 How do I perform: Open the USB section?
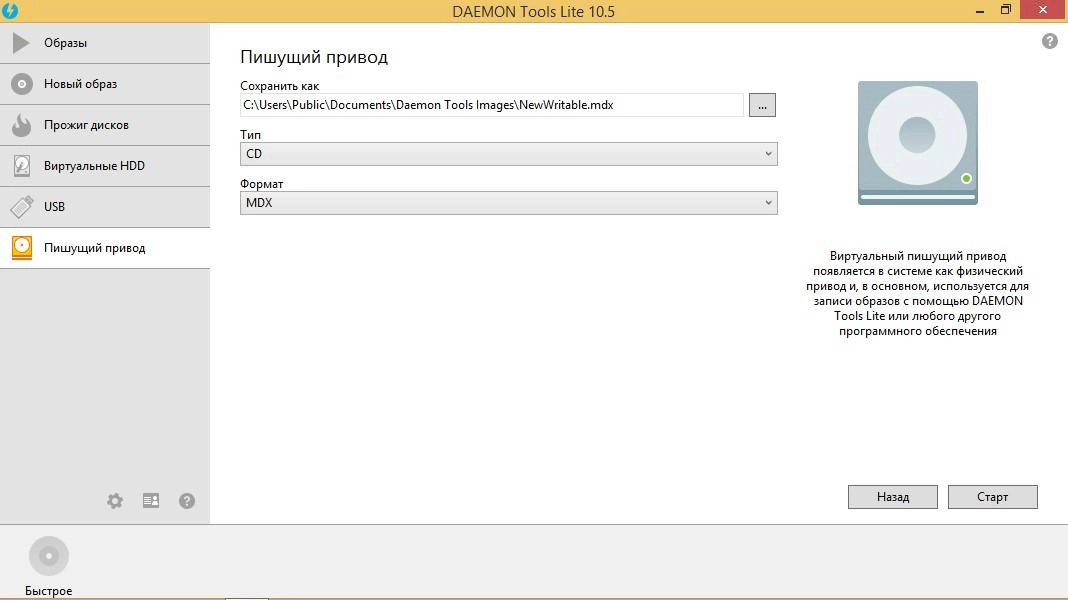(105, 207)
